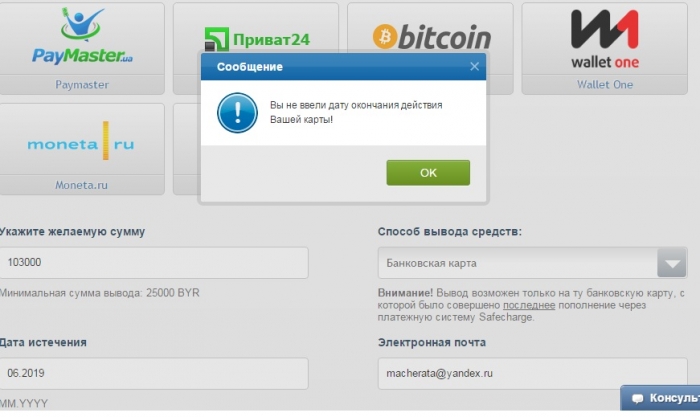This screenshot has height=417, width=700.
Task: Click the blue exclamation mark icon
Action: click(237, 113)
